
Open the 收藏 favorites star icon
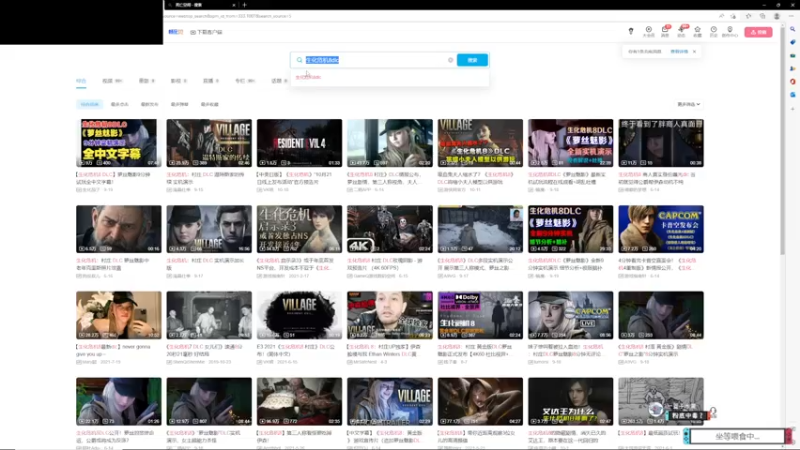(x=697, y=31)
